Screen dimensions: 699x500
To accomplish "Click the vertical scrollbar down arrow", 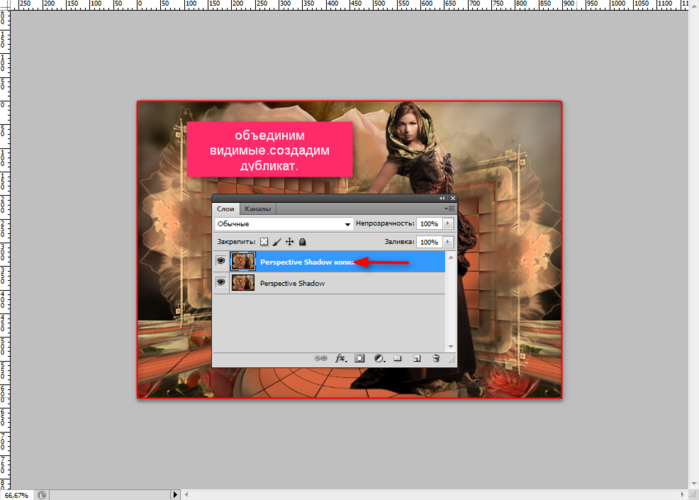I will click(x=694, y=484).
